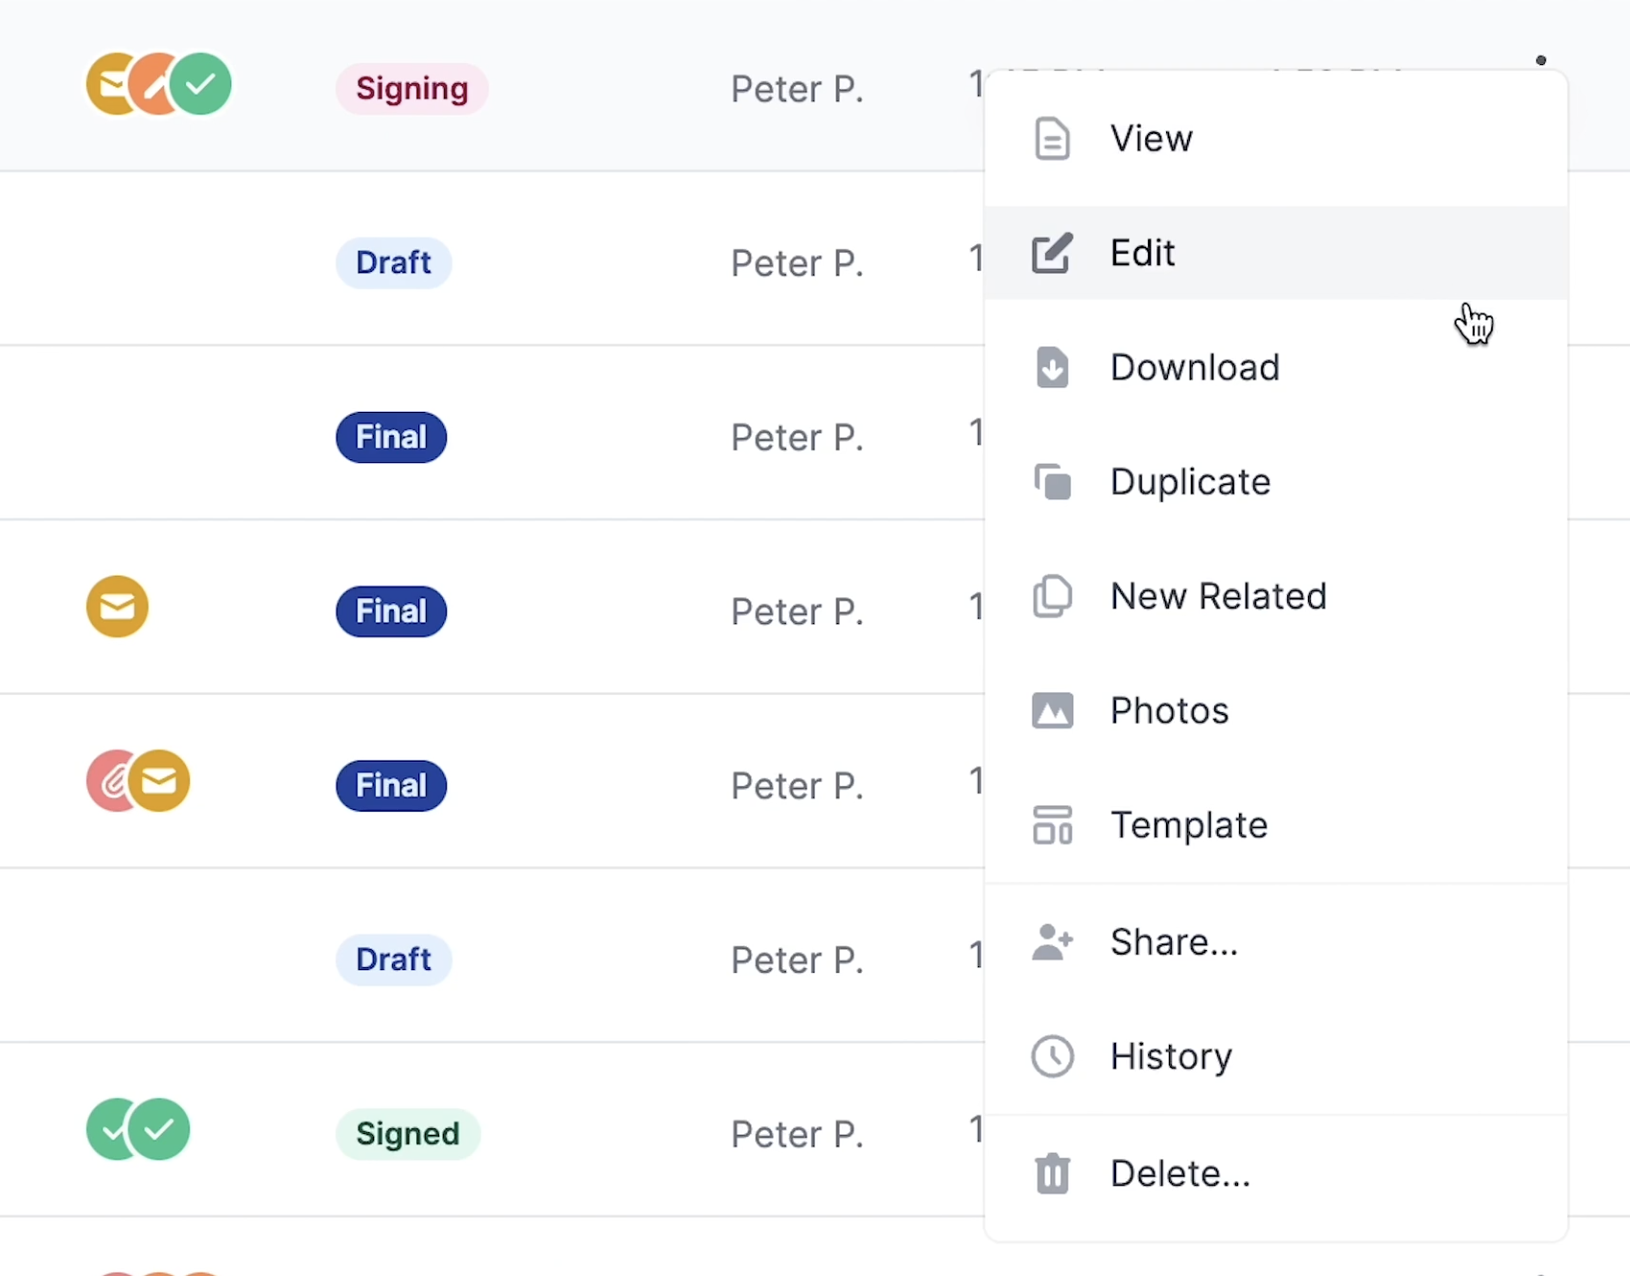This screenshot has width=1630, height=1276.
Task: Click the orange envelope icon beside the Final row
Action: point(116,607)
